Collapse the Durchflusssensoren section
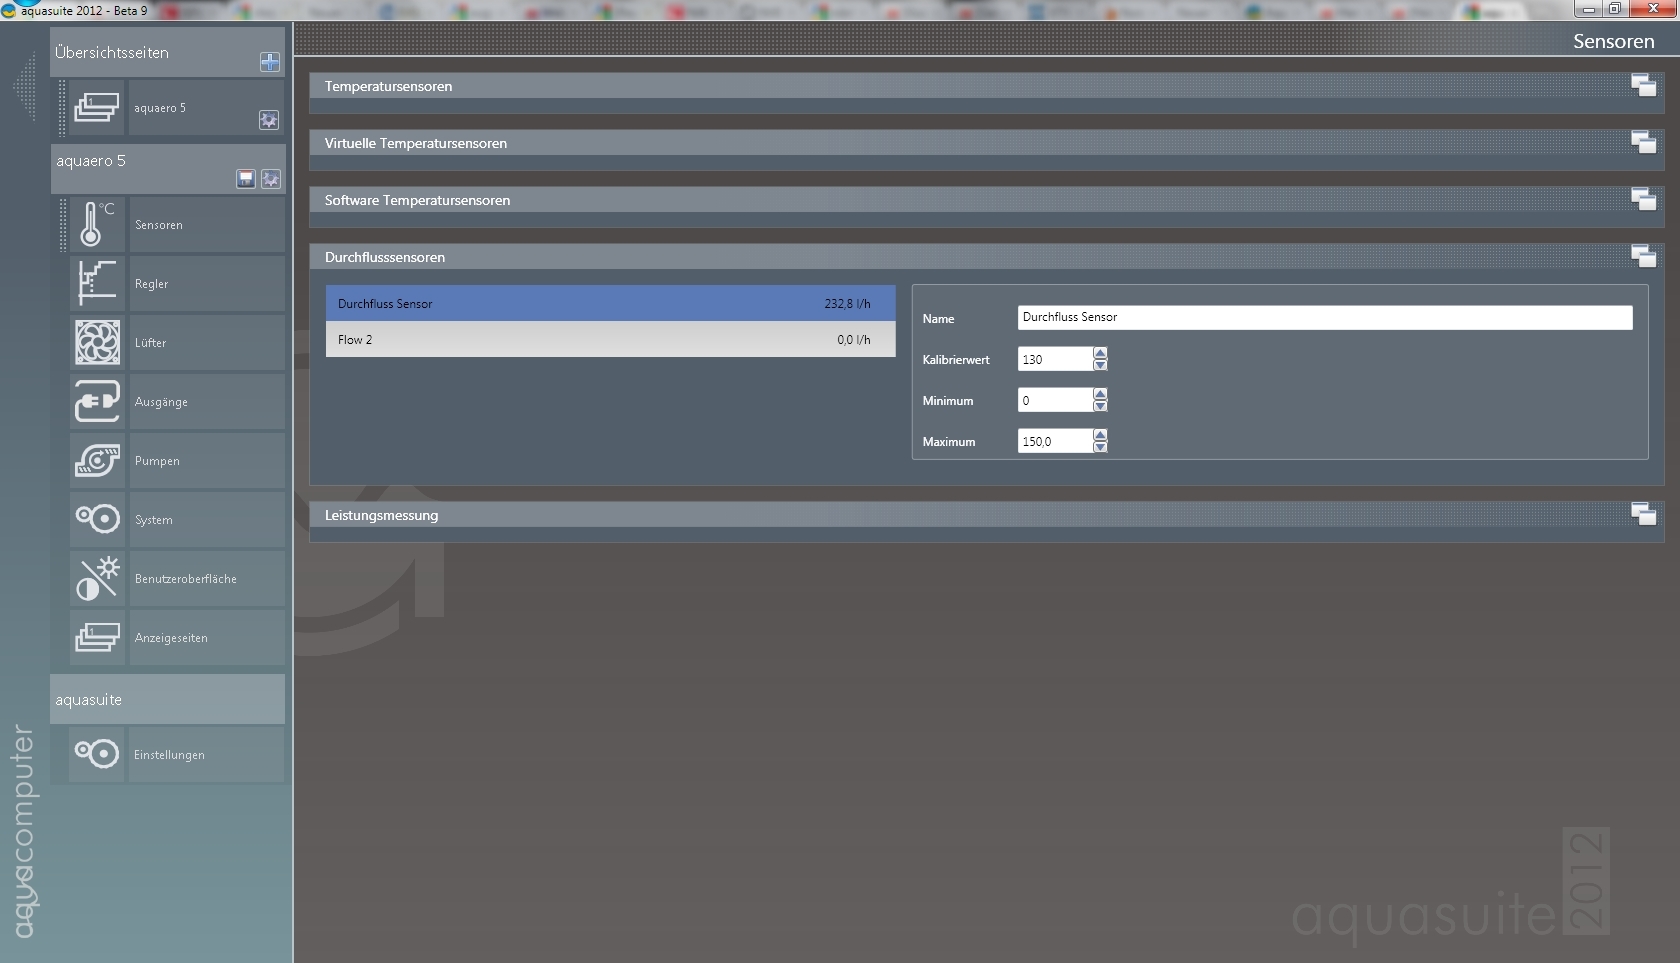Viewport: 1680px width, 963px height. click(x=1644, y=257)
